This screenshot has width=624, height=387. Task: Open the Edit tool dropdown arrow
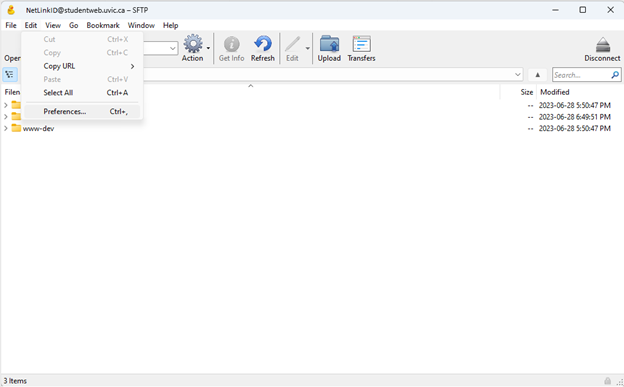coord(308,48)
